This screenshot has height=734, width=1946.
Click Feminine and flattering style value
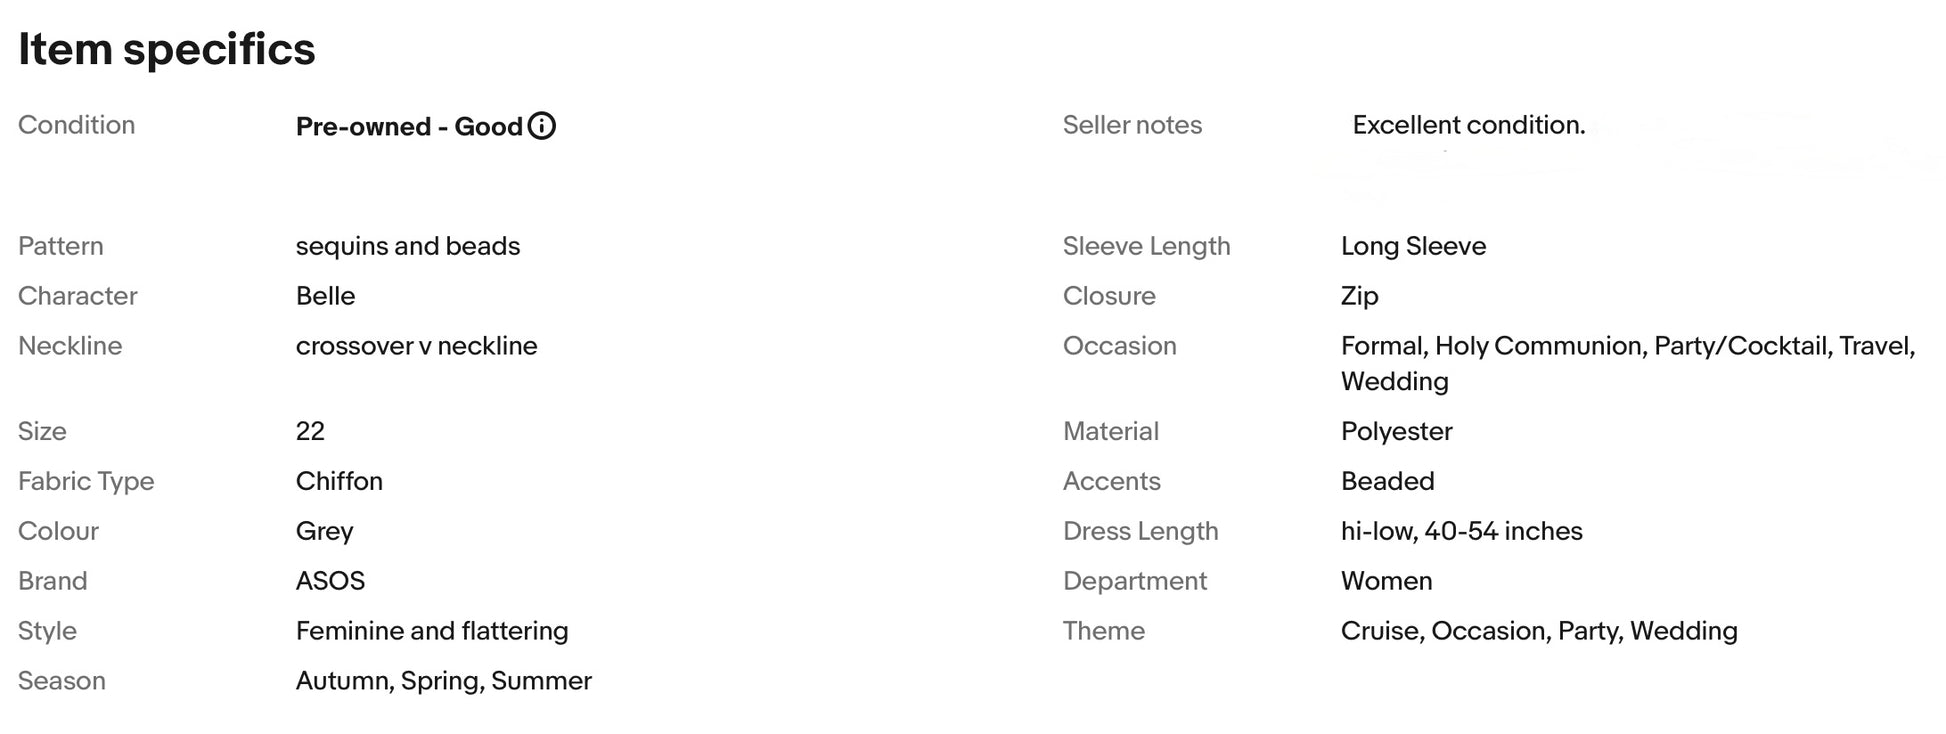tap(432, 631)
